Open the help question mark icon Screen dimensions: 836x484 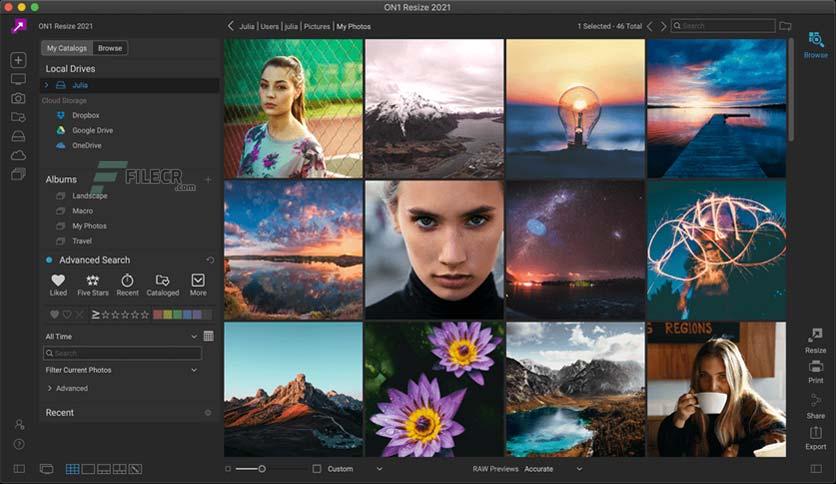point(19,444)
